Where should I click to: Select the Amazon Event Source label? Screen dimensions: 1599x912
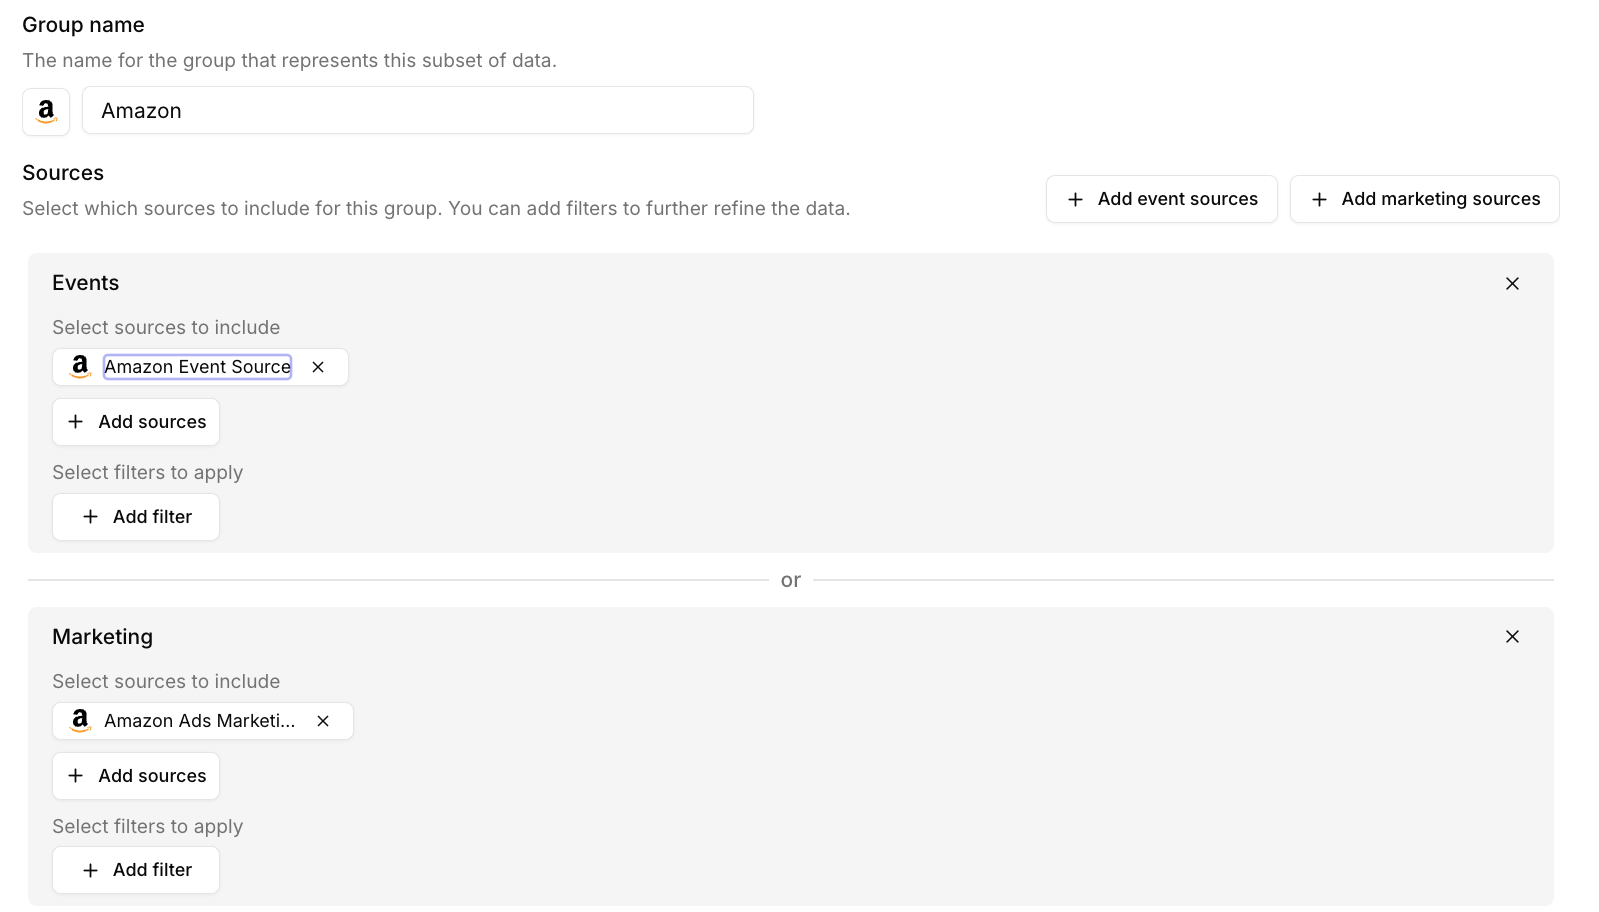click(x=198, y=367)
